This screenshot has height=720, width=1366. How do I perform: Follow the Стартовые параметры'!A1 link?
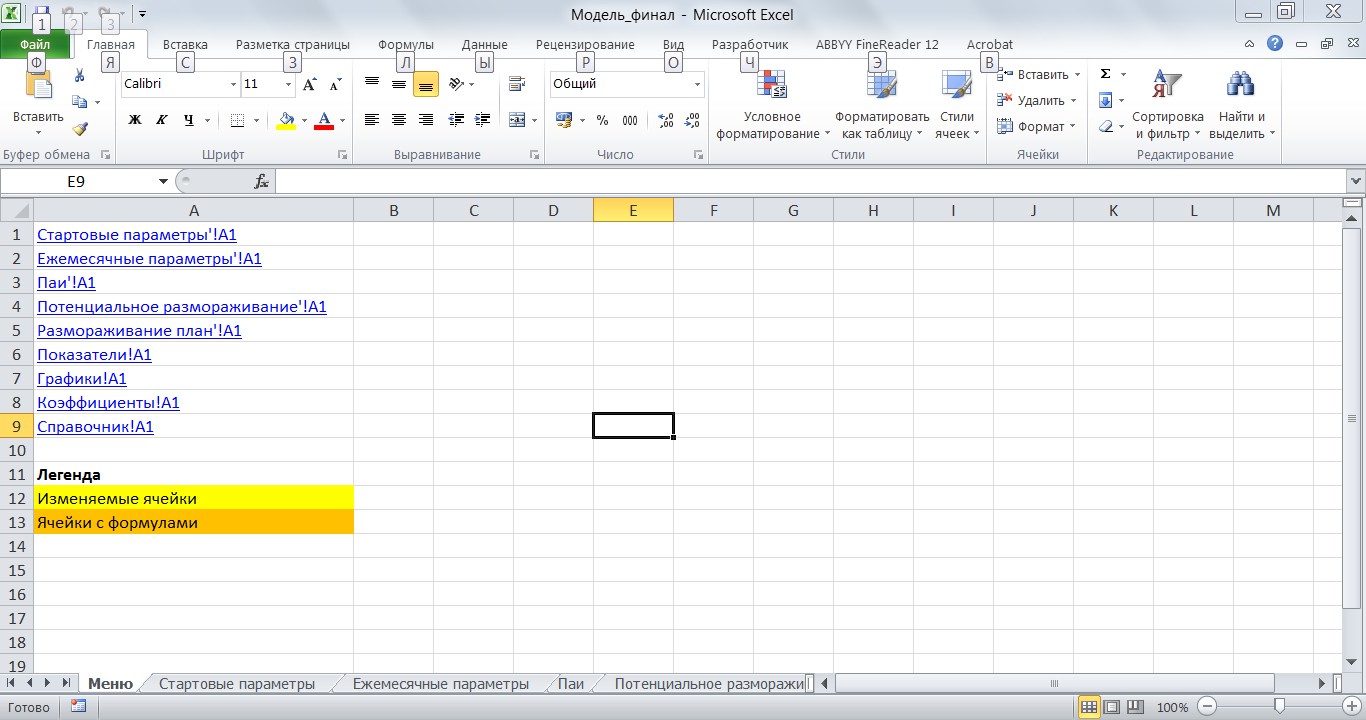(x=136, y=235)
